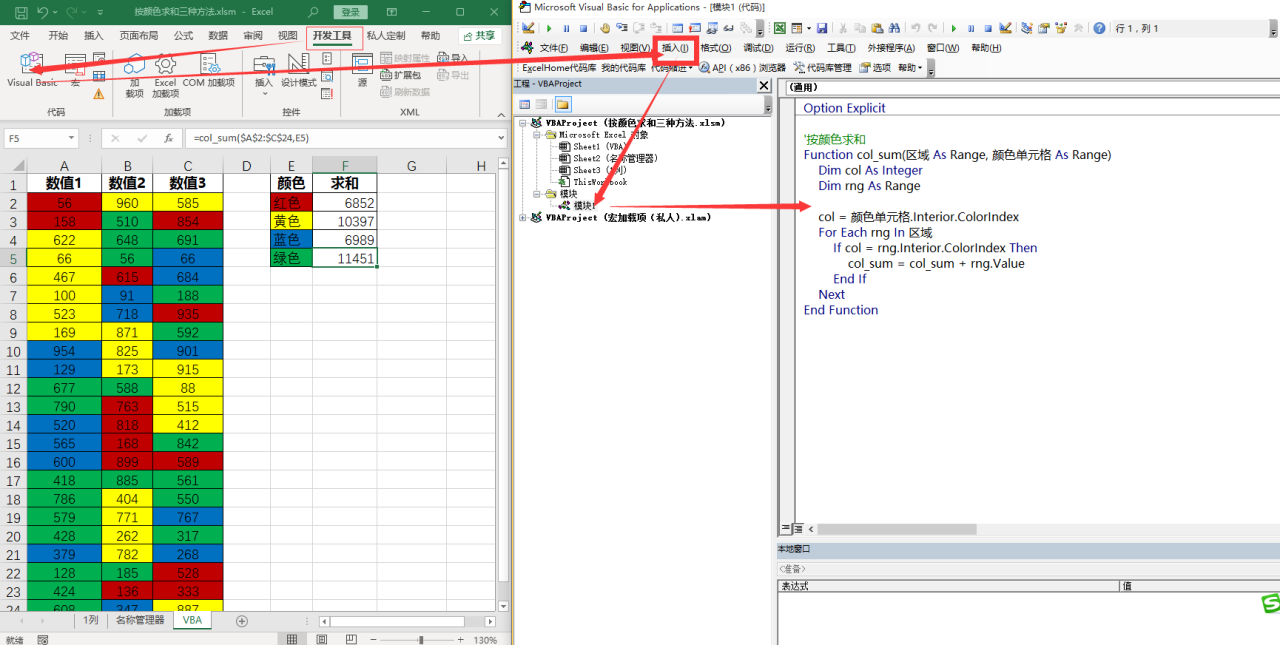The width and height of the screenshot is (1280, 645).
Task: Add a new sheet with plus button
Action: click(x=241, y=621)
